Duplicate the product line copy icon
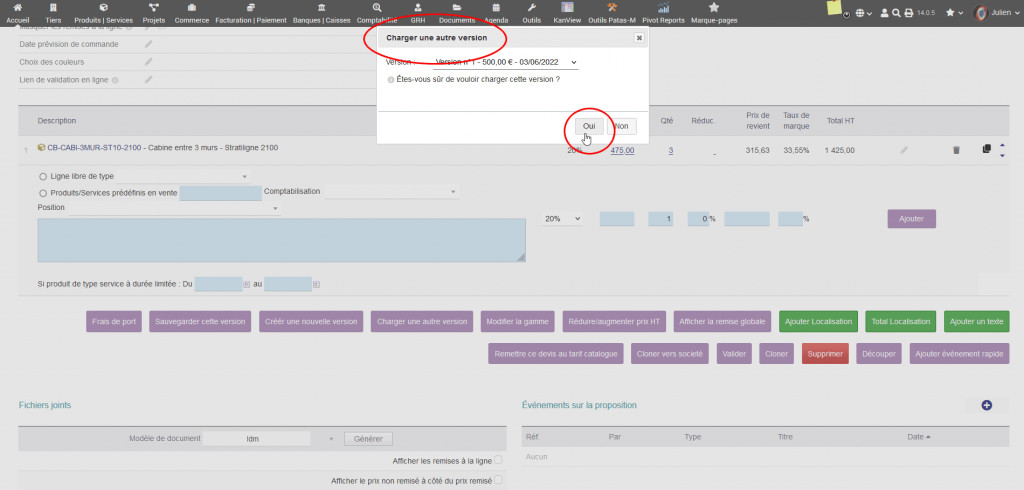 (x=987, y=149)
